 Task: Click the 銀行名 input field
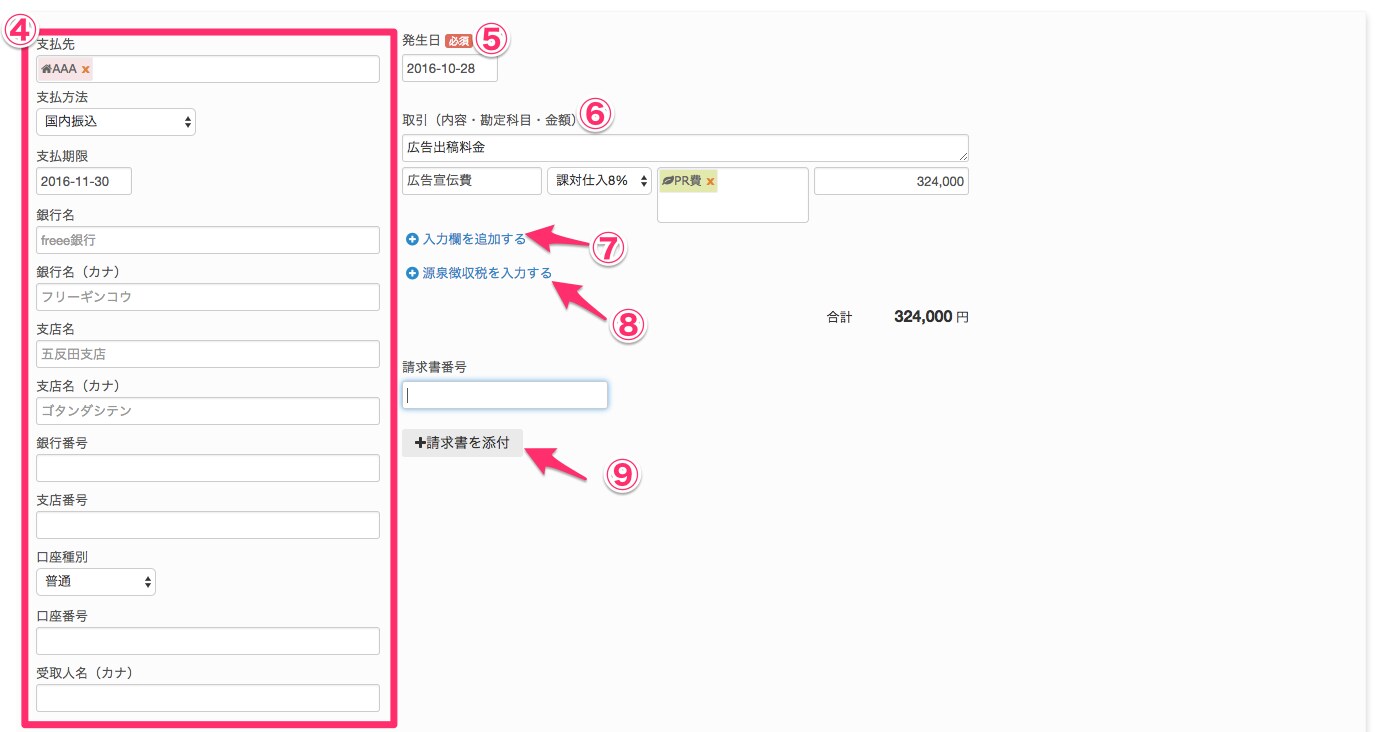(208, 240)
